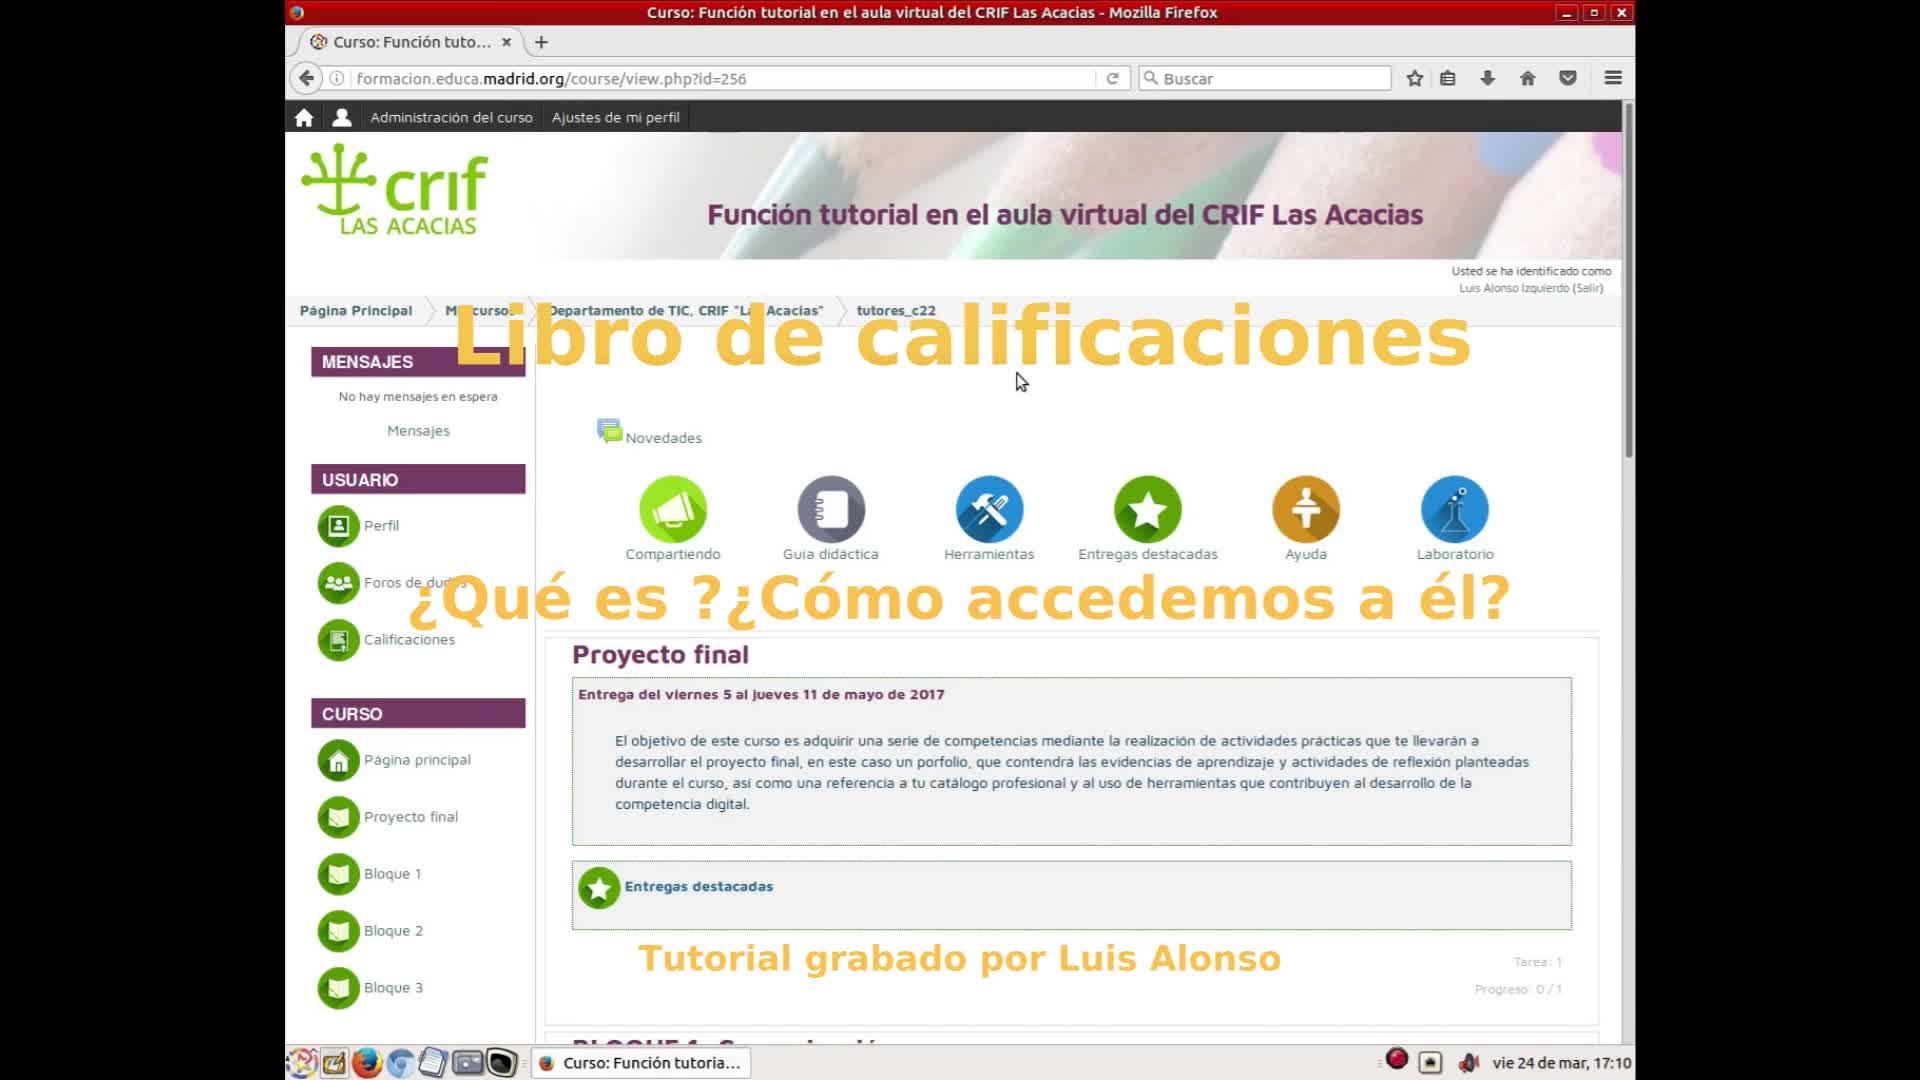Click the Página Principal breadcrumb
Image resolution: width=1920 pixels, height=1080 pixels.
356,311
